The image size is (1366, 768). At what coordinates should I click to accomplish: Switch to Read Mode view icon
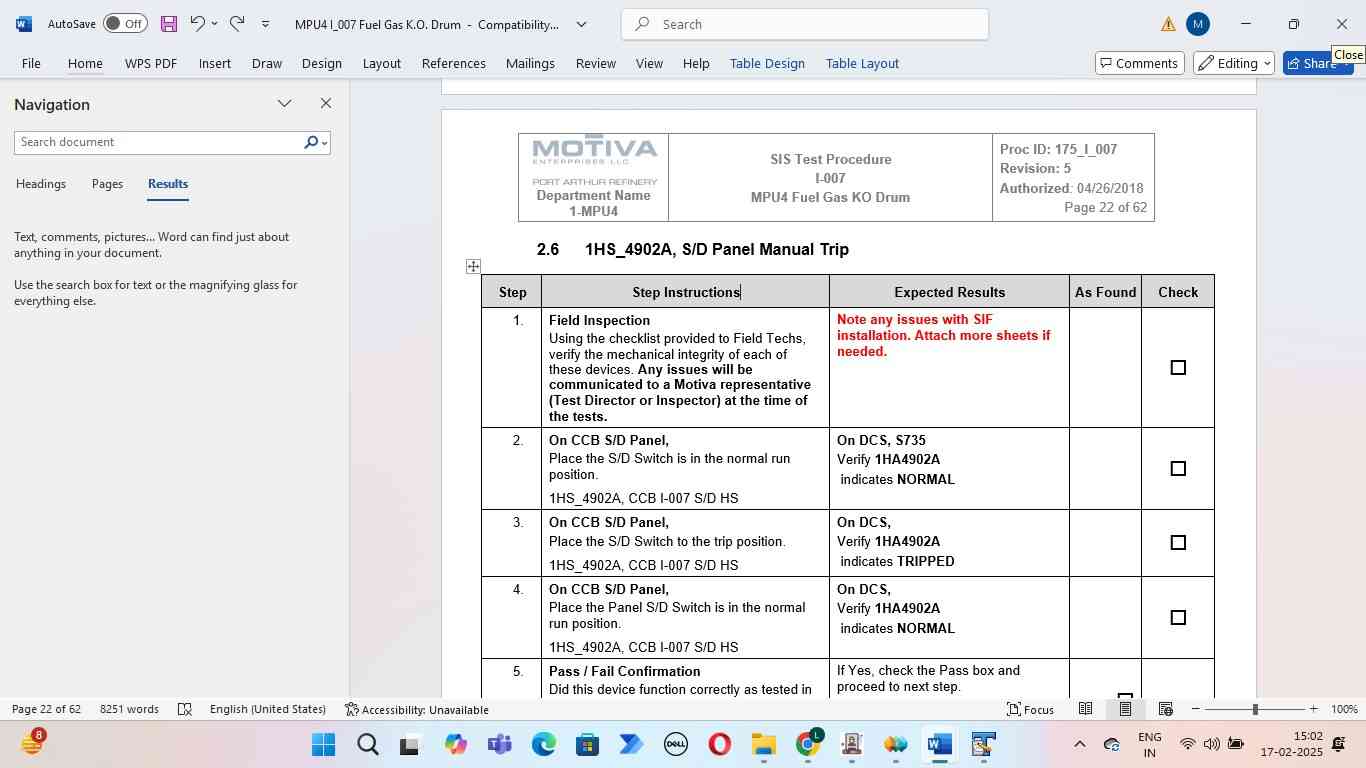pyautogui.click(x=1085, y=709)
